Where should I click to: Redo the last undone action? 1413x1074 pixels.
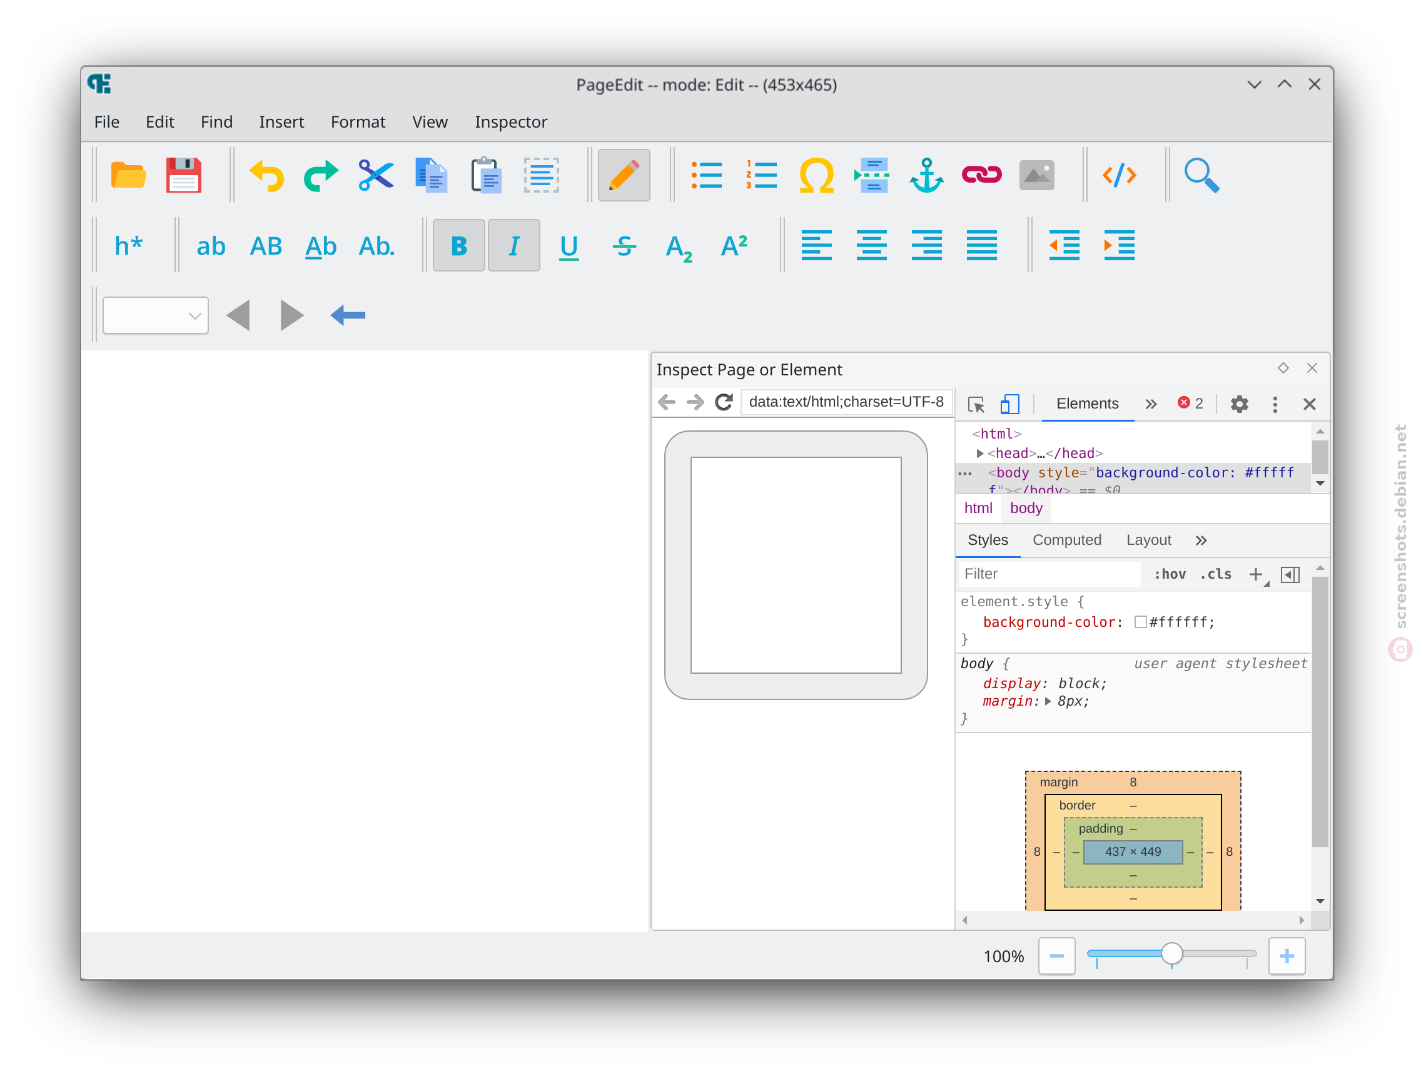[321, 176]
